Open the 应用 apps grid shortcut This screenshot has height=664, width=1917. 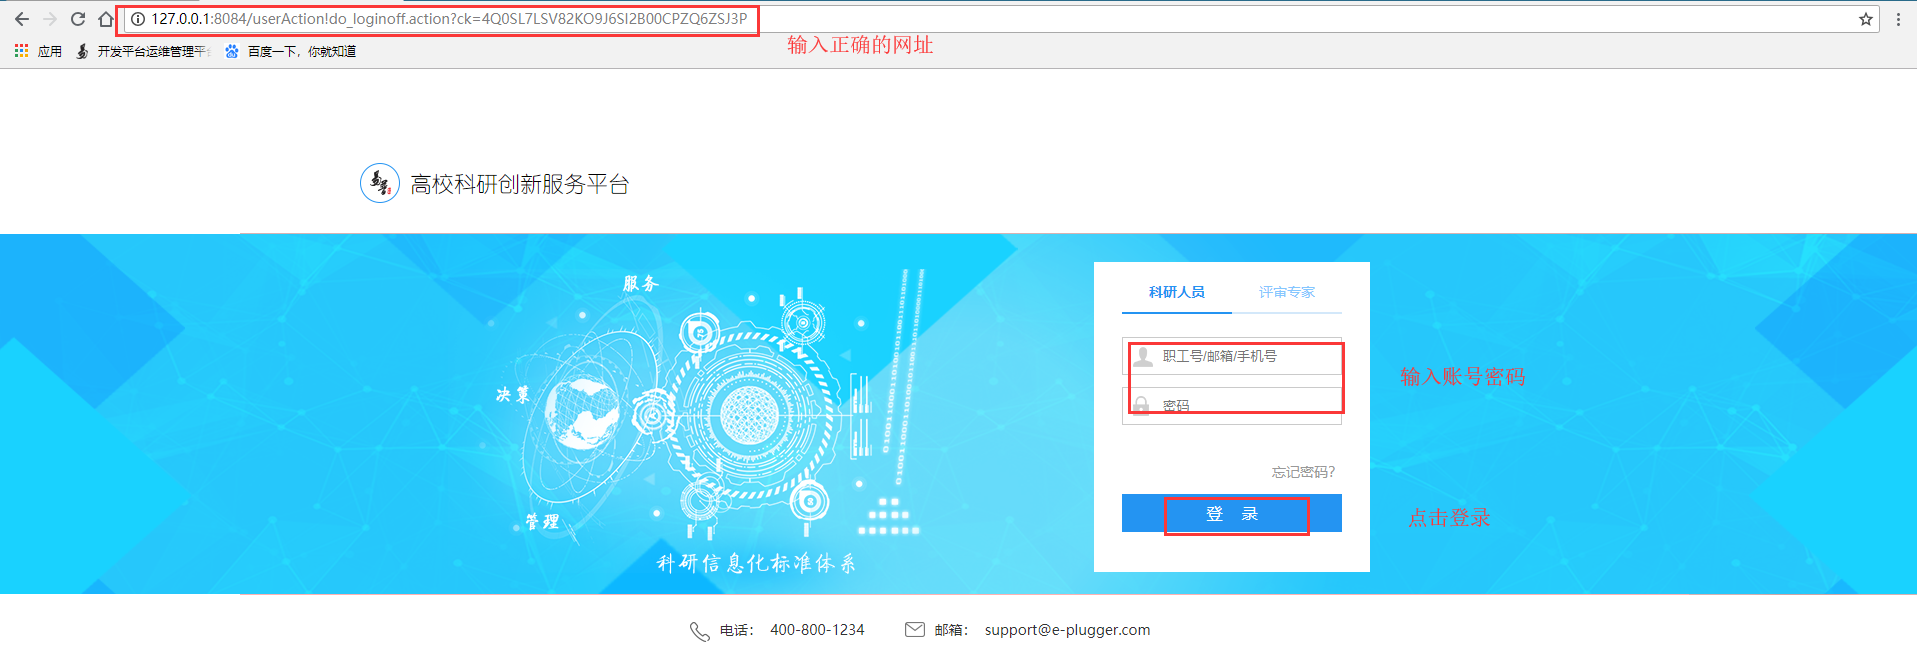(x=38, y=51)
